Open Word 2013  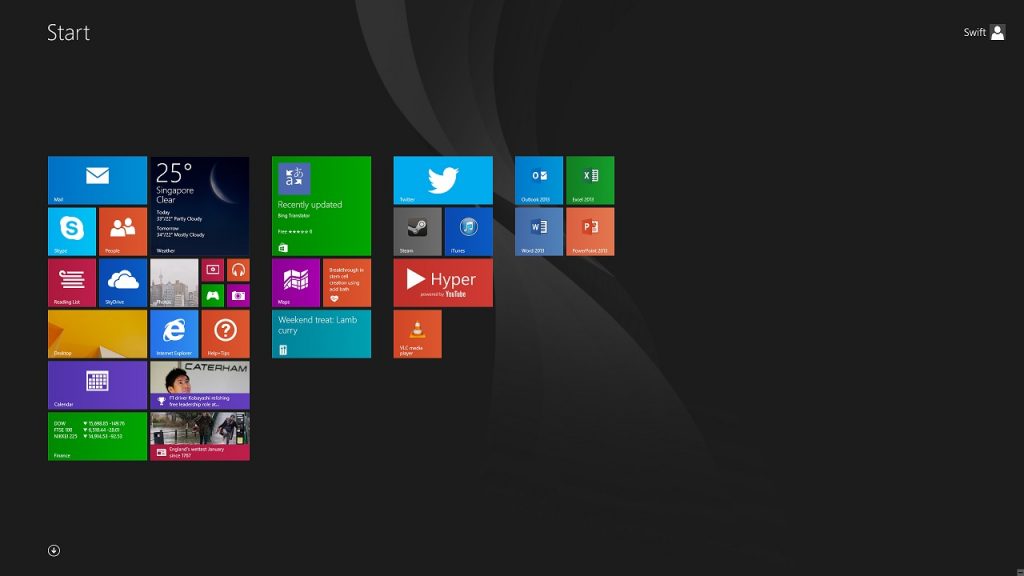(538, 232)
